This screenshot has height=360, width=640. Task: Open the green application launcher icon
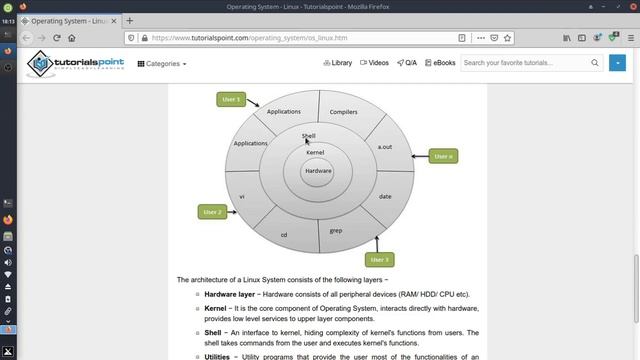[x=8, y=7]
